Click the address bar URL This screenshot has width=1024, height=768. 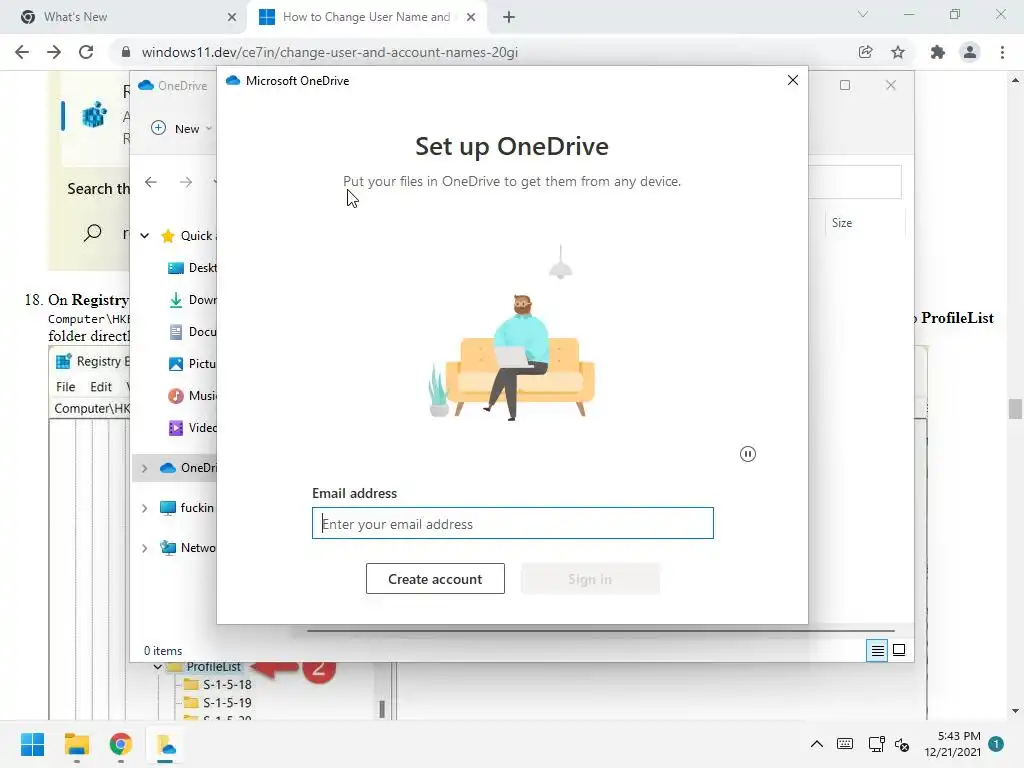(330, 52)
